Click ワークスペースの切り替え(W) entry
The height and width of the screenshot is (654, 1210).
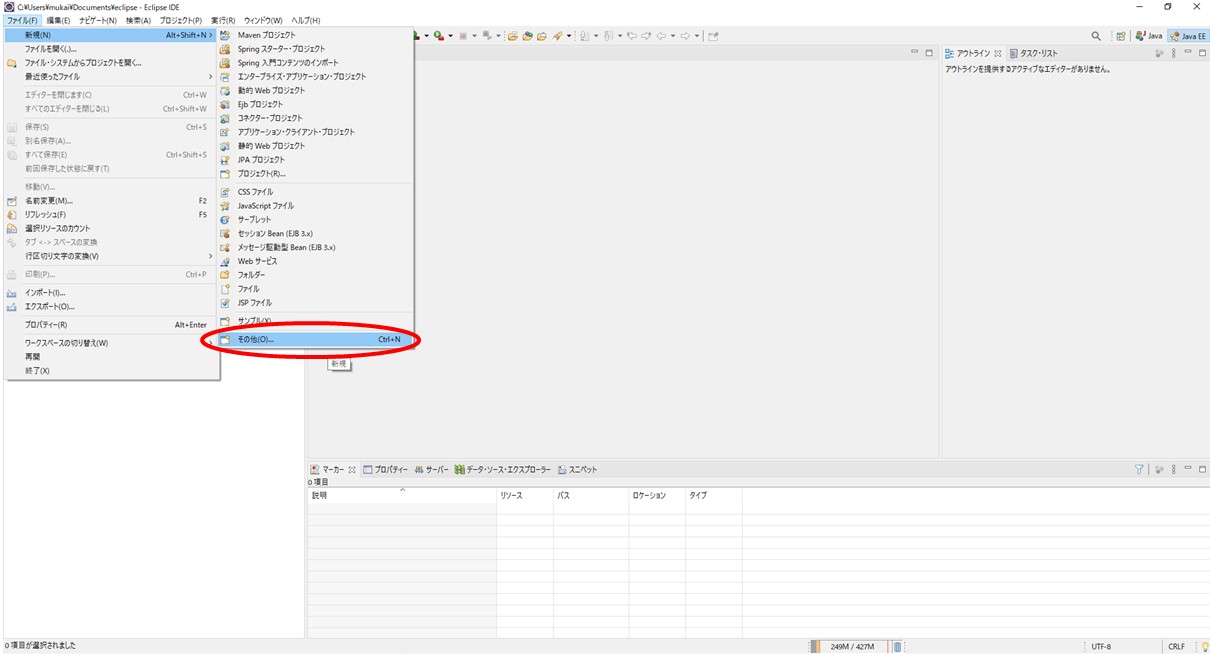(x=110, y=343)
